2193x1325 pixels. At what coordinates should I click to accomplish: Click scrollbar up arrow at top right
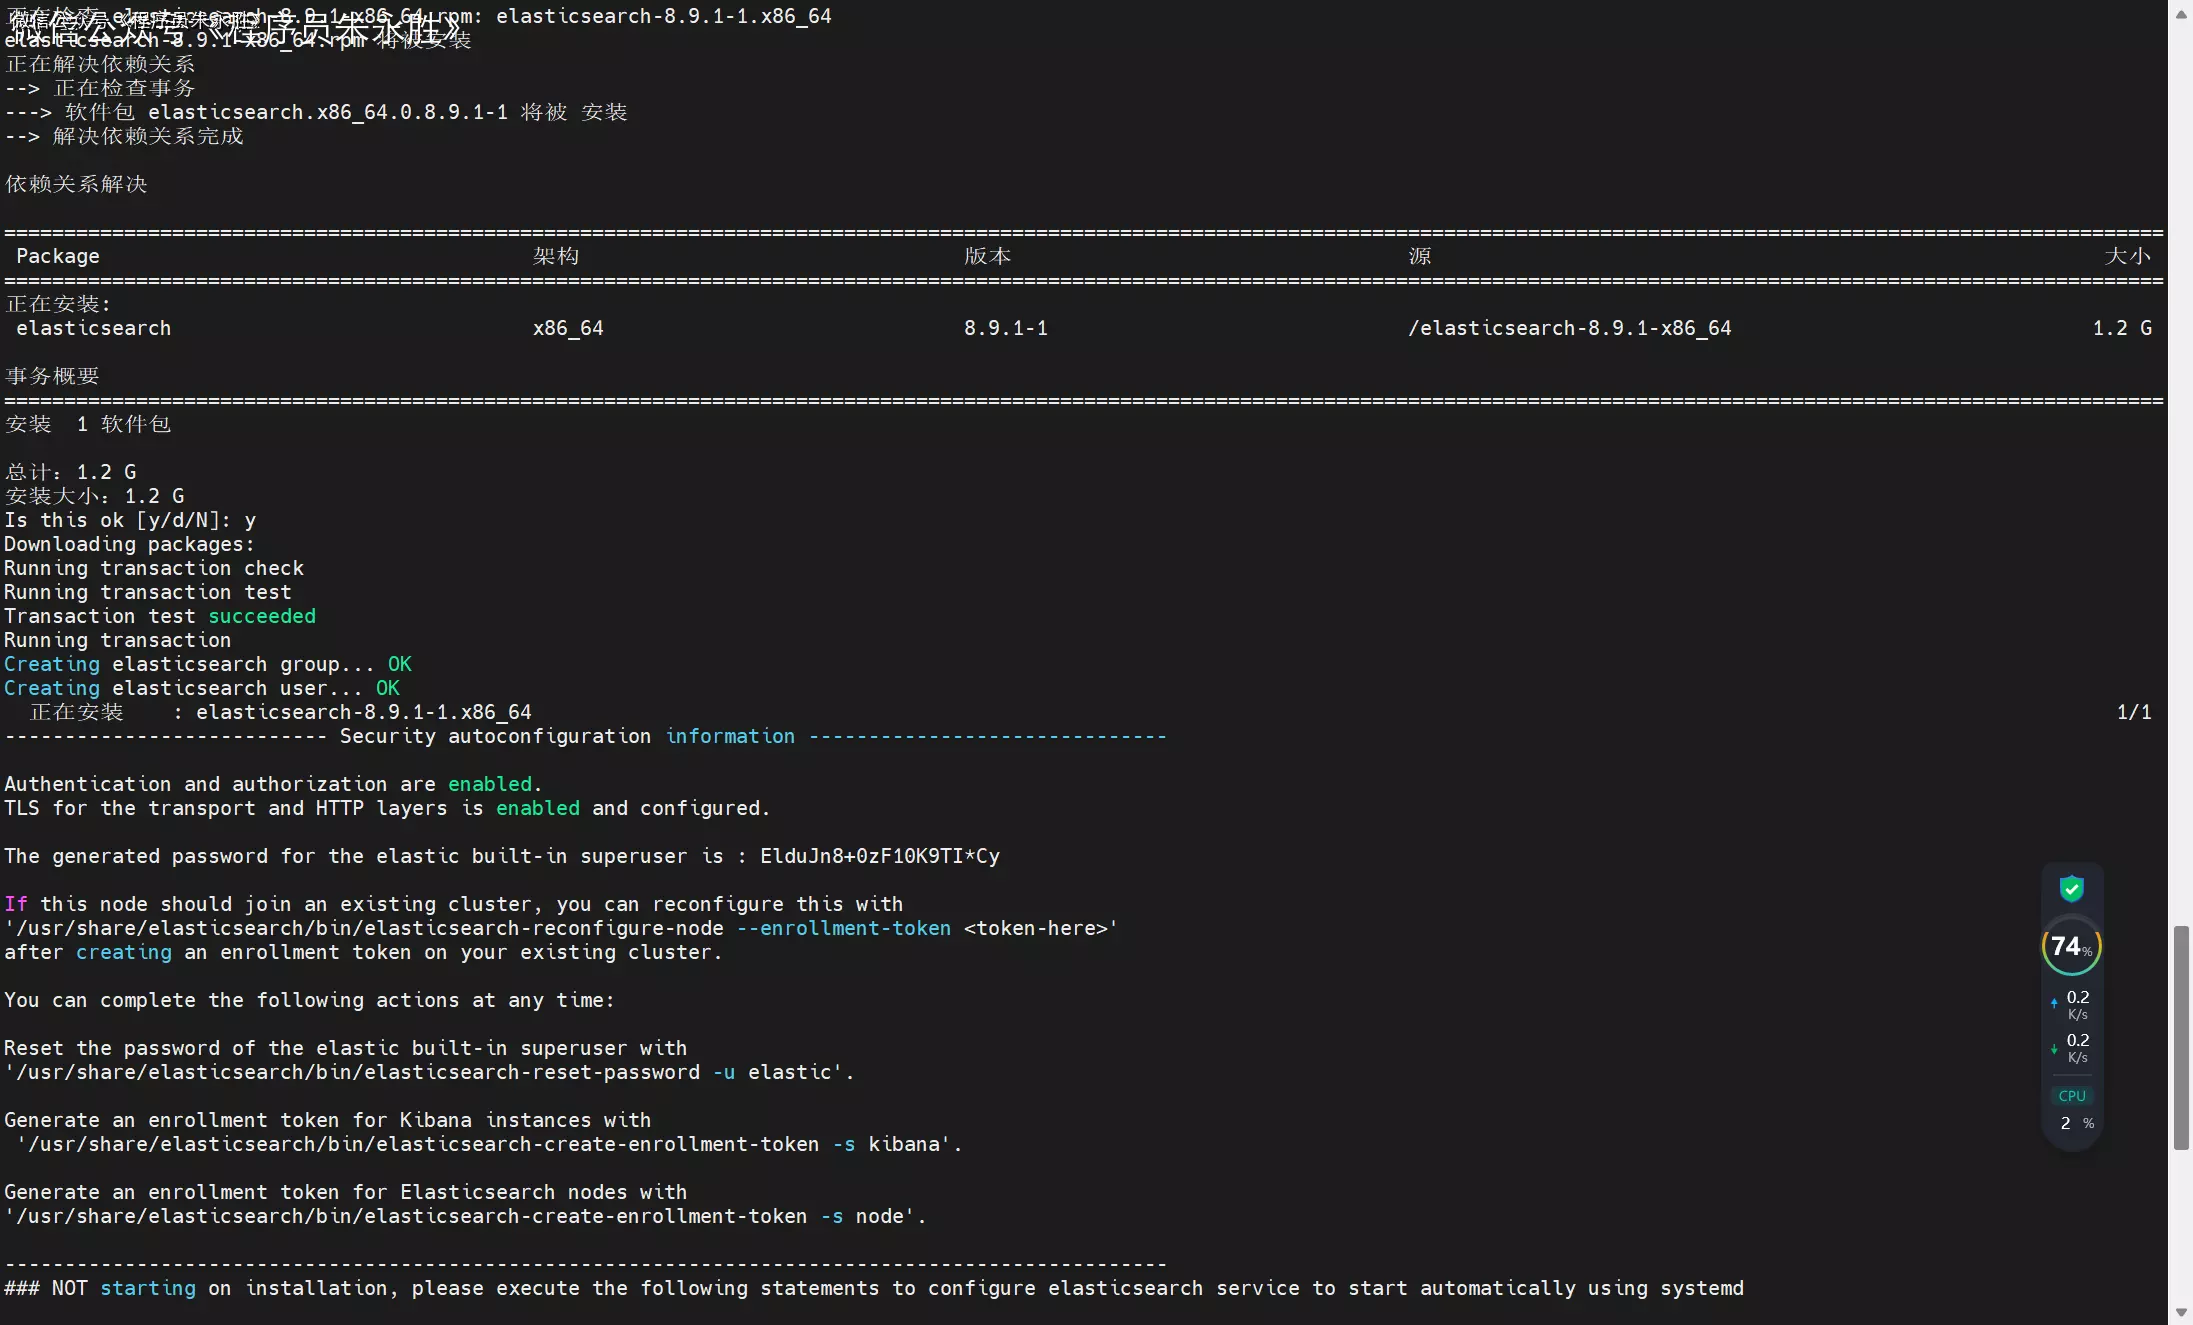point(2181,14)
